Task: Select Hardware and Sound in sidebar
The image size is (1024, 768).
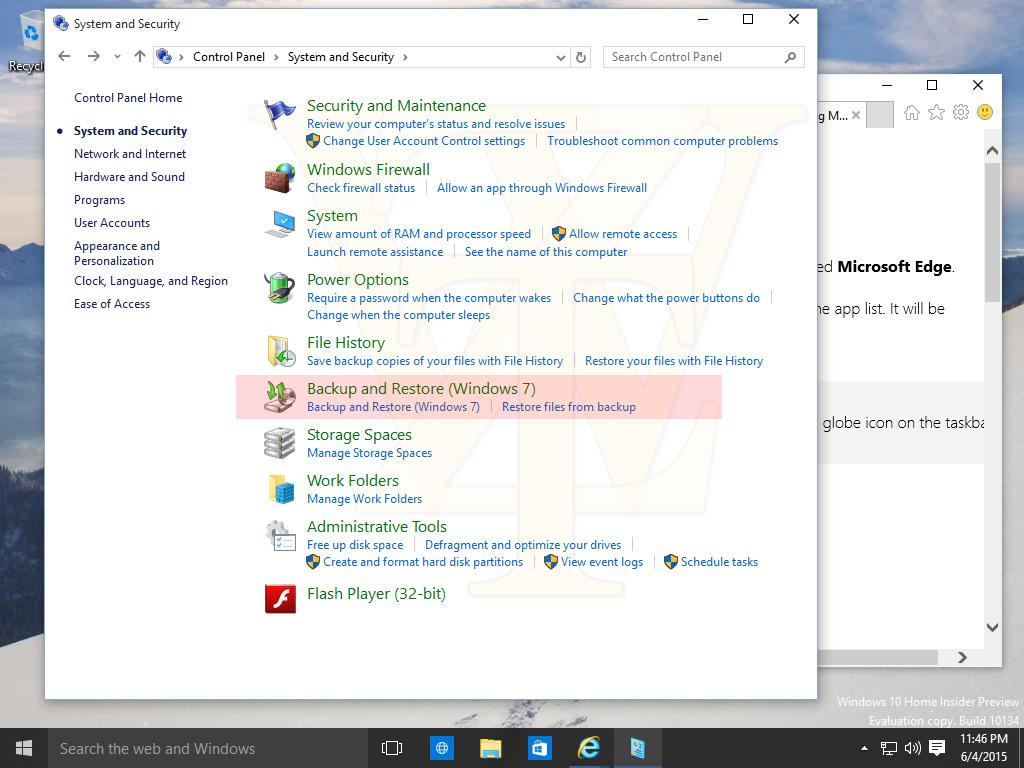Action: tap(129, 177)
